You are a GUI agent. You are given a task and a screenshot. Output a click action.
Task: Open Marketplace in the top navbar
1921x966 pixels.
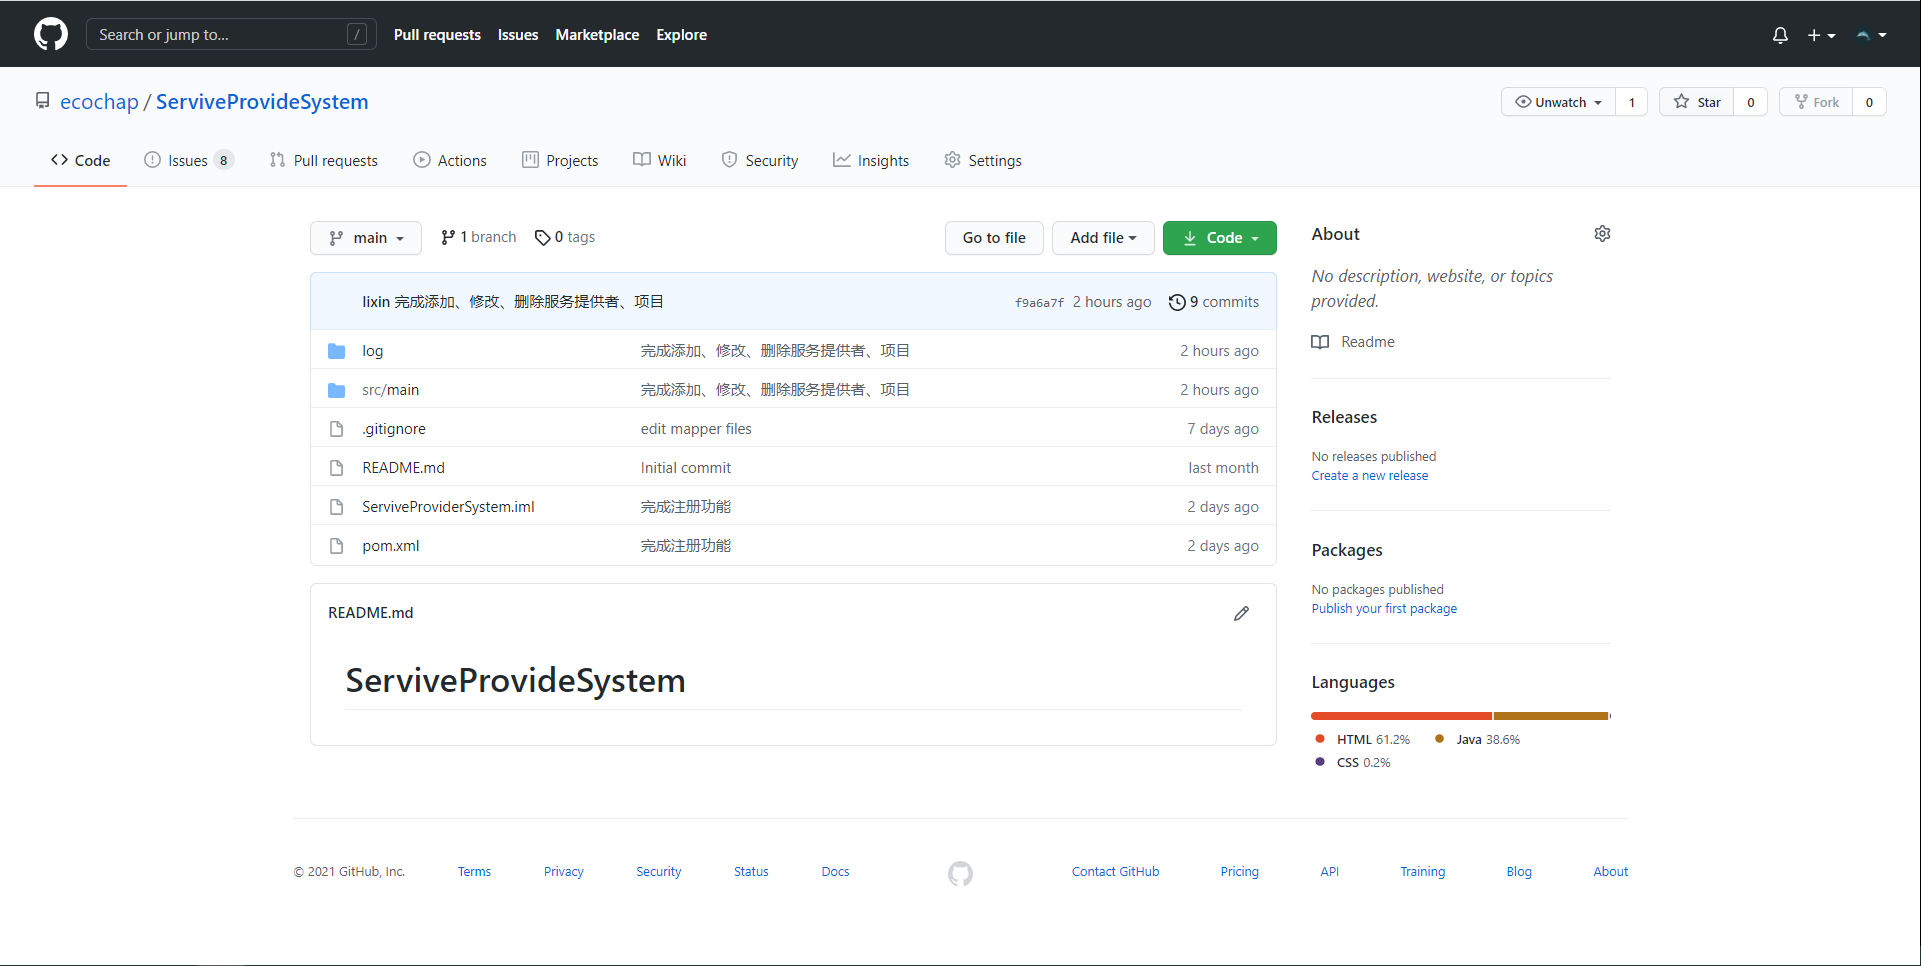pos(597,35)
